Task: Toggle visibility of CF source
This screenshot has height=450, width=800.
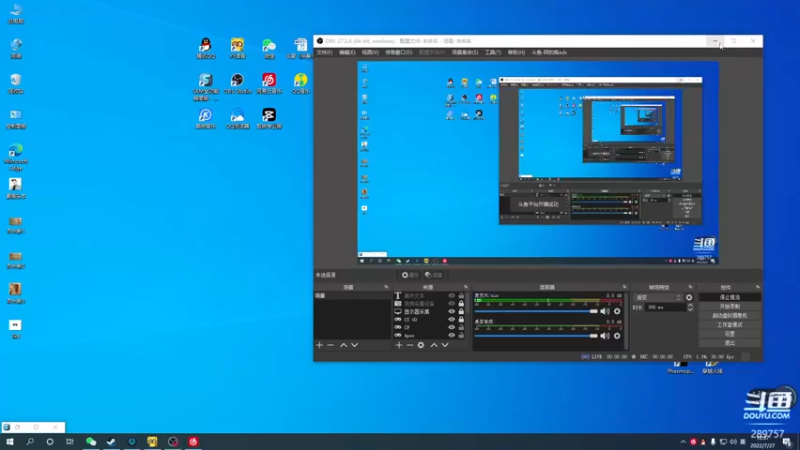Action: point(452,328)
